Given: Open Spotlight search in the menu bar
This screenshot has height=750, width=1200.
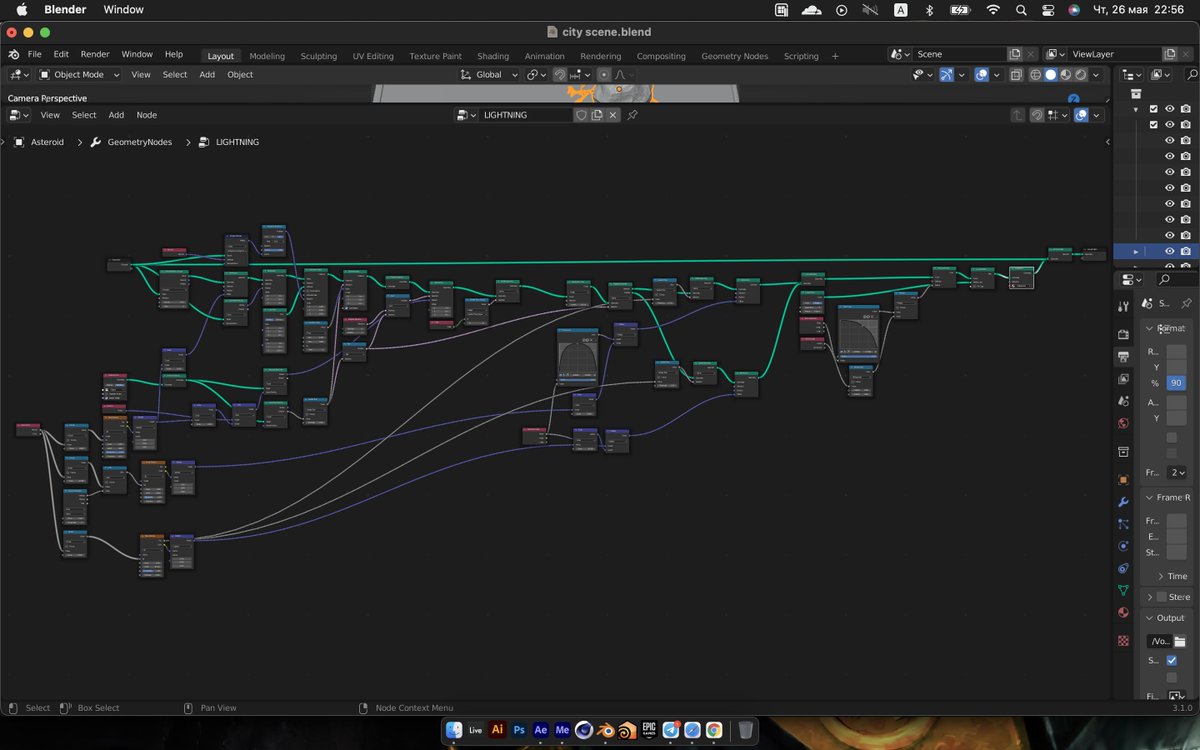Looking at the screenshot, I should point(1021,10).
